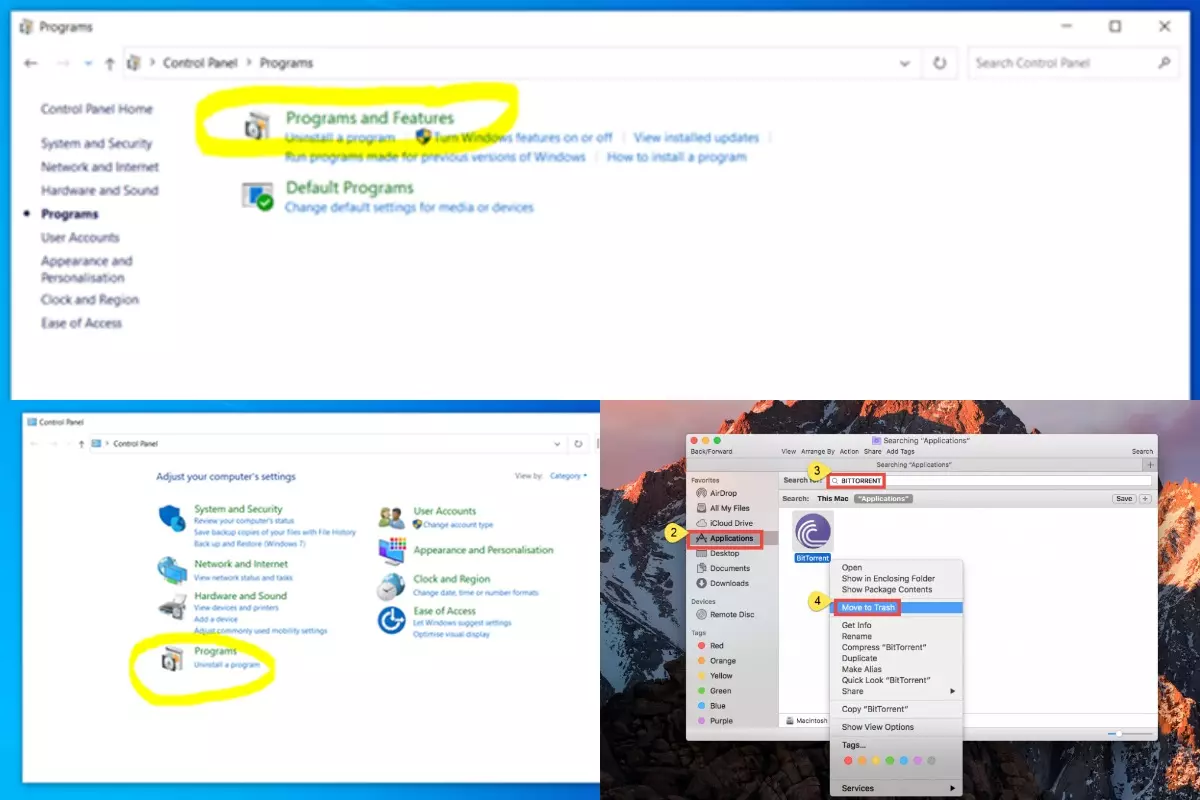Click the shield icon beside Turn Windows features
Image resolution: width=1200 pixels, height=800 pixels.
pos(423,138)
